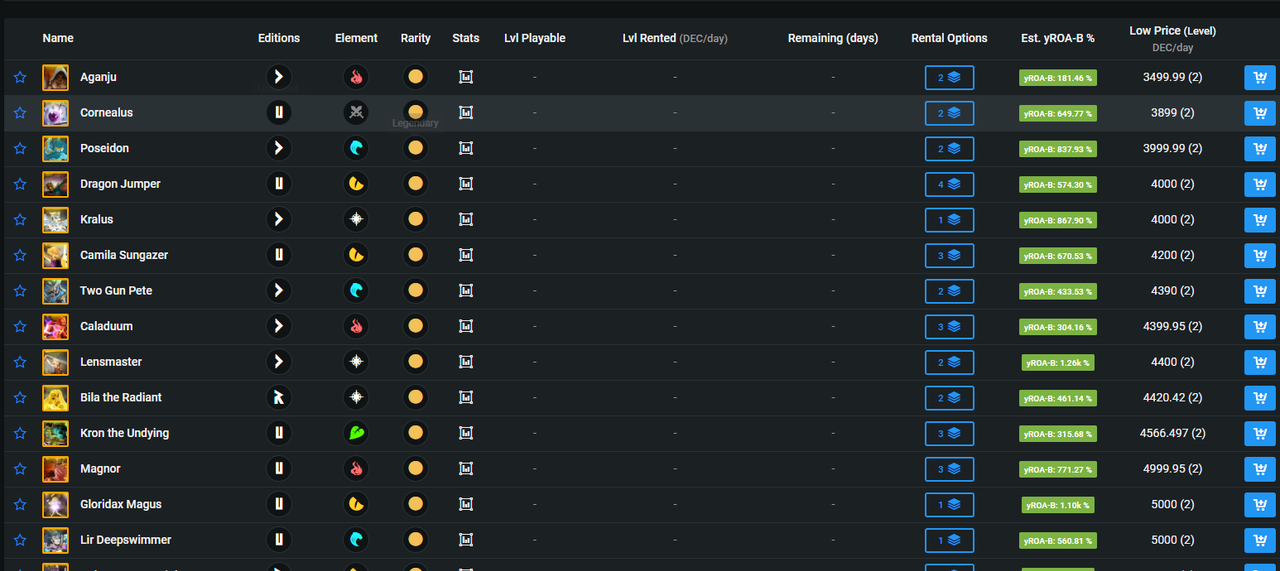Toggle the favorite star for Poseidon

pos(20,148)
